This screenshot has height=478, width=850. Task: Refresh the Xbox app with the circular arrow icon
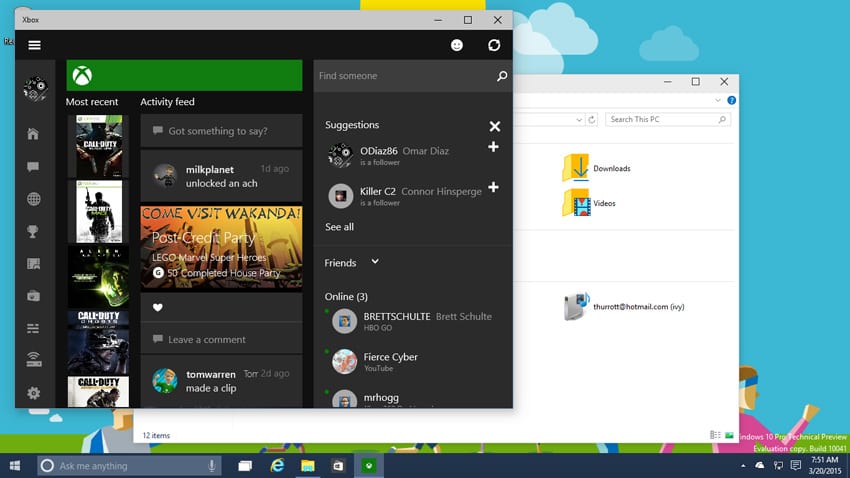494,45
